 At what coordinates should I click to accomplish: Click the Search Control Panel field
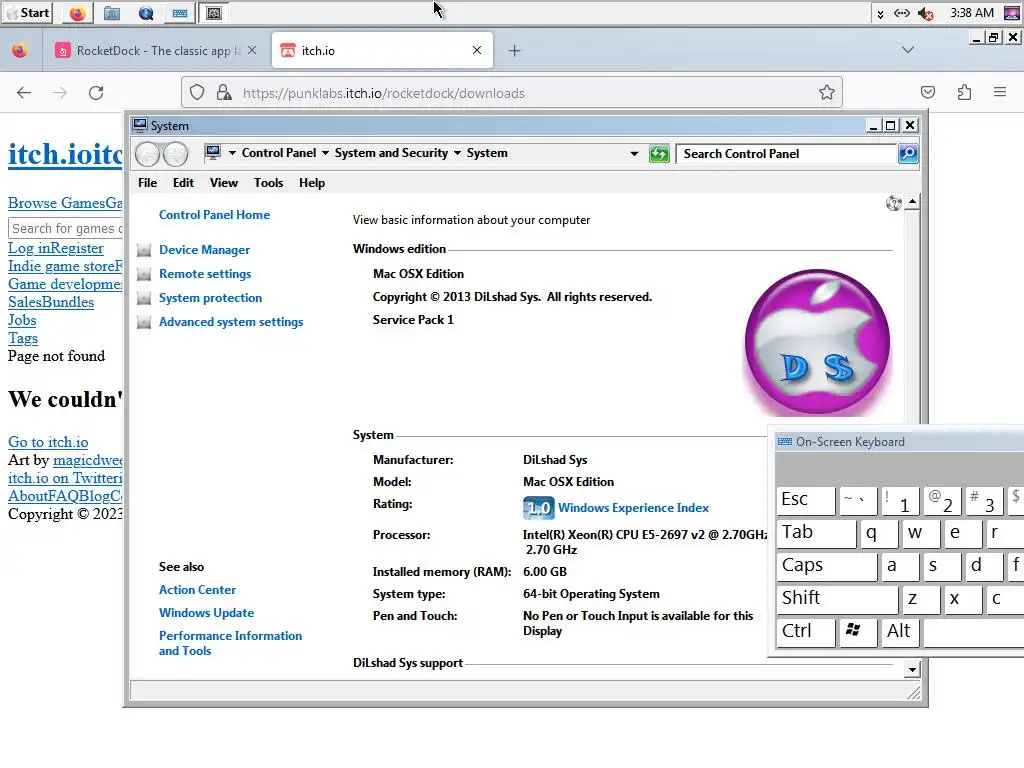786,153
